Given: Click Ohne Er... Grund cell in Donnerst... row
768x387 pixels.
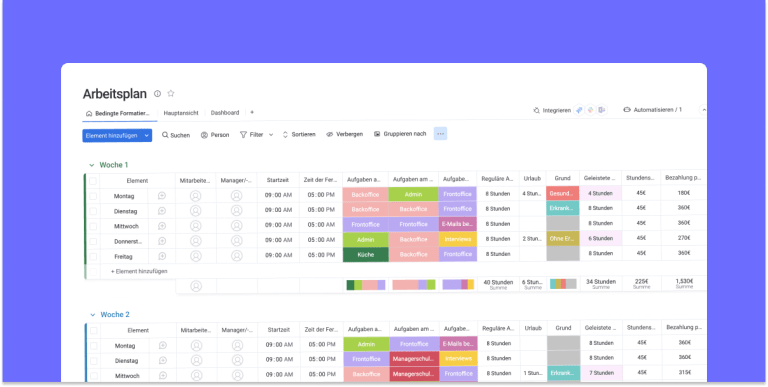Looking at the screenshot, I should click(563, 239).
